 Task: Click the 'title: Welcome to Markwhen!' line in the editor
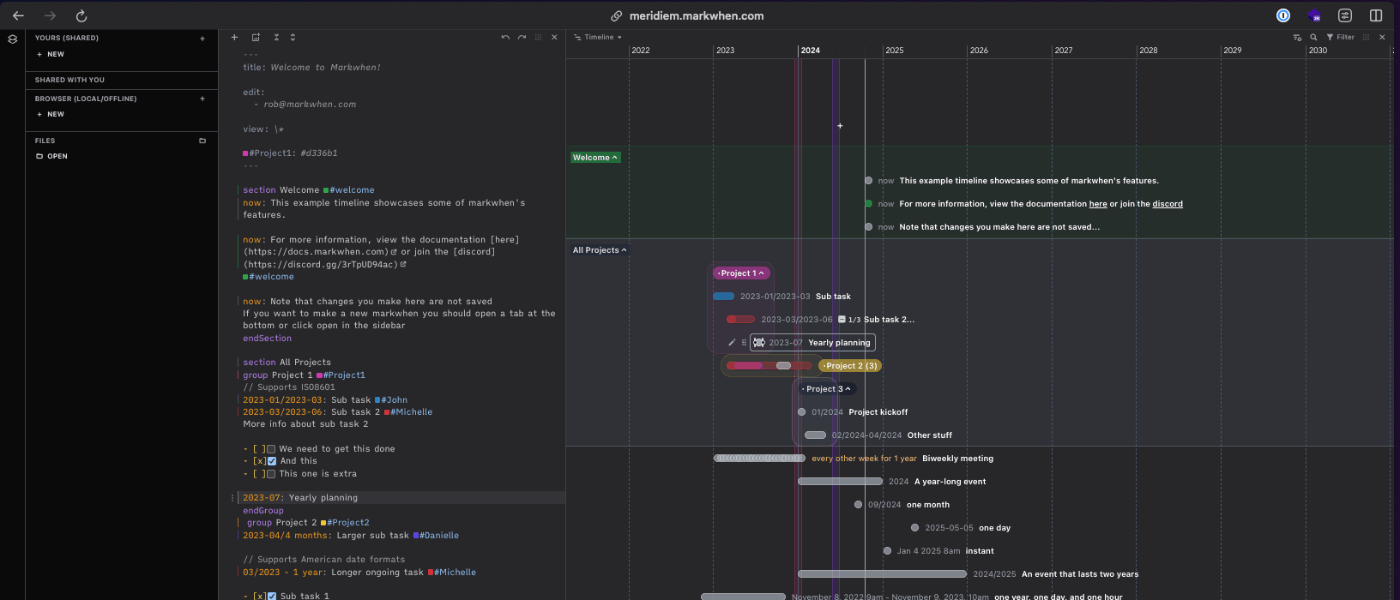tap(312, 67)
